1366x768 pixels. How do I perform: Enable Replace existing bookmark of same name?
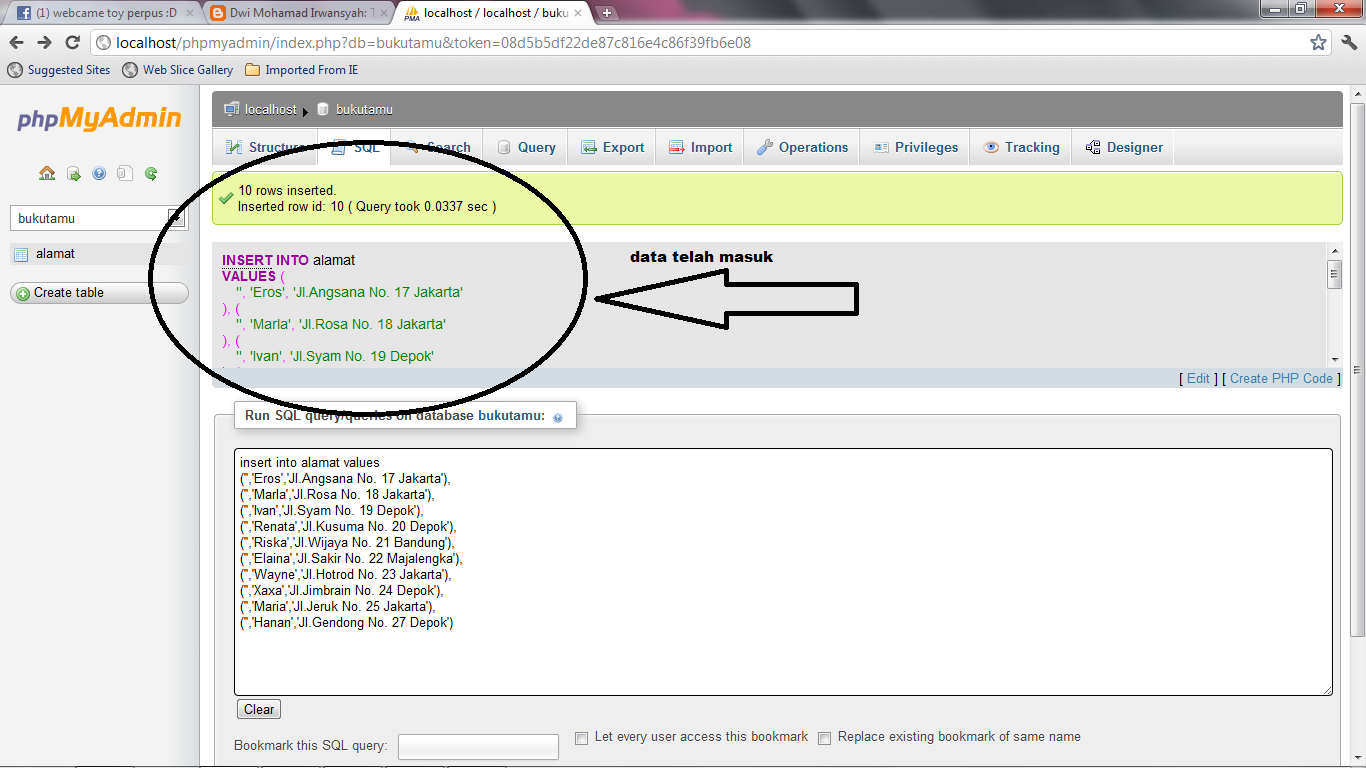[x=824, y=738]
